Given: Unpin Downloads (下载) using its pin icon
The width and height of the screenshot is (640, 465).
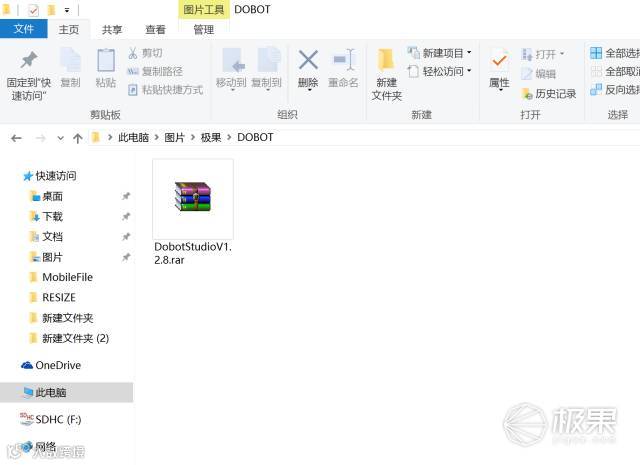Looking at the screenshot, I should pyautogui.click(x=126, y=216).
